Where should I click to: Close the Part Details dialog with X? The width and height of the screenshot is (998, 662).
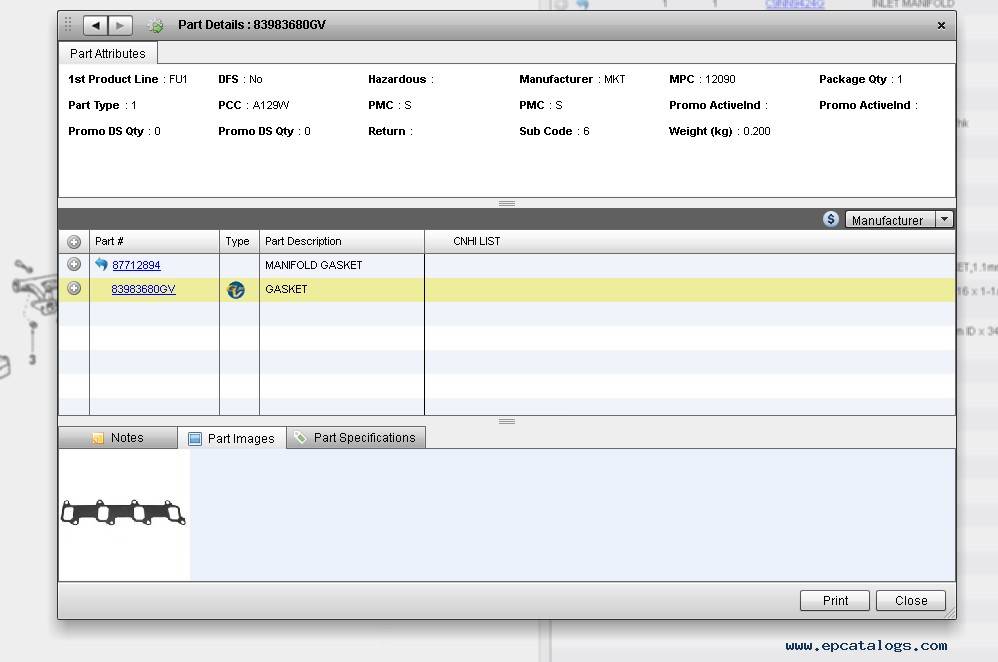(941, 26)
